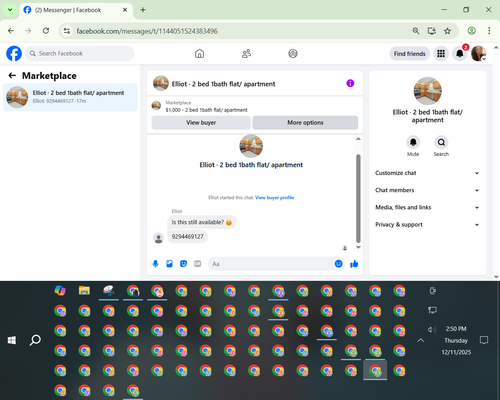
Task: View site information icon in address bar
Action: pyautogui.click(x=67, y=31)
